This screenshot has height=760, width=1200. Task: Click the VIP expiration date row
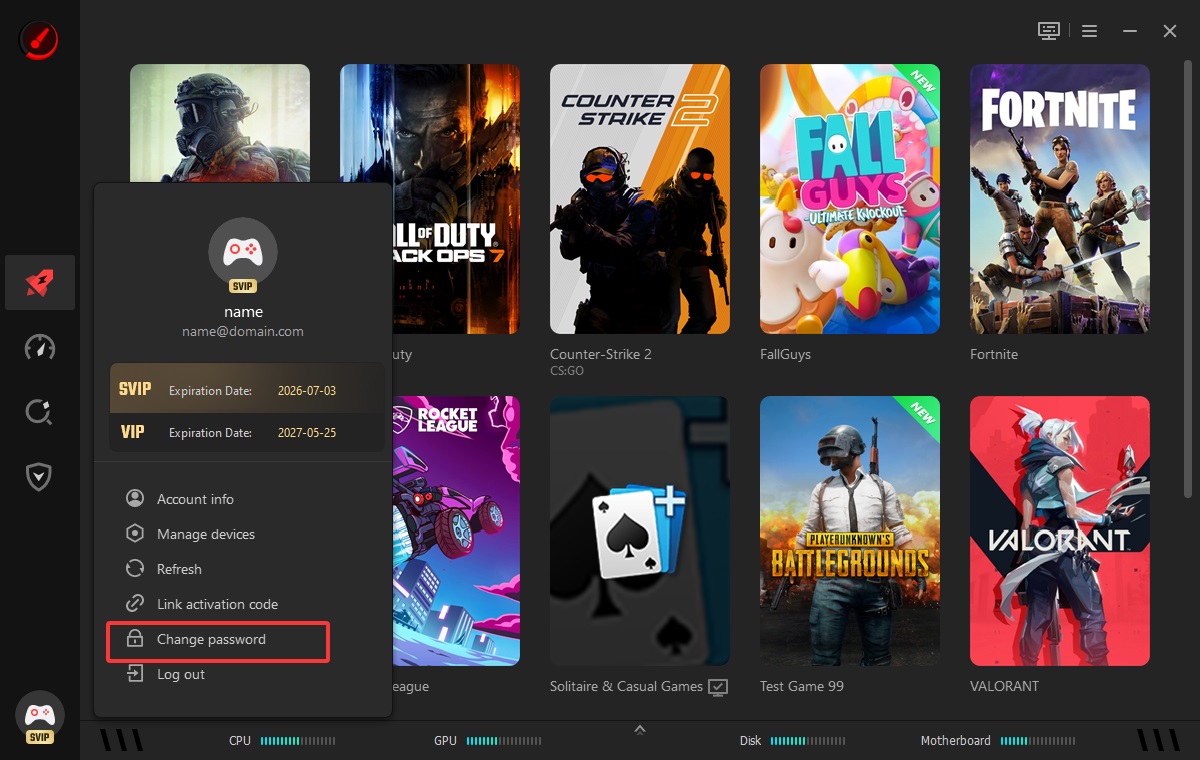[x=246, y=432]
